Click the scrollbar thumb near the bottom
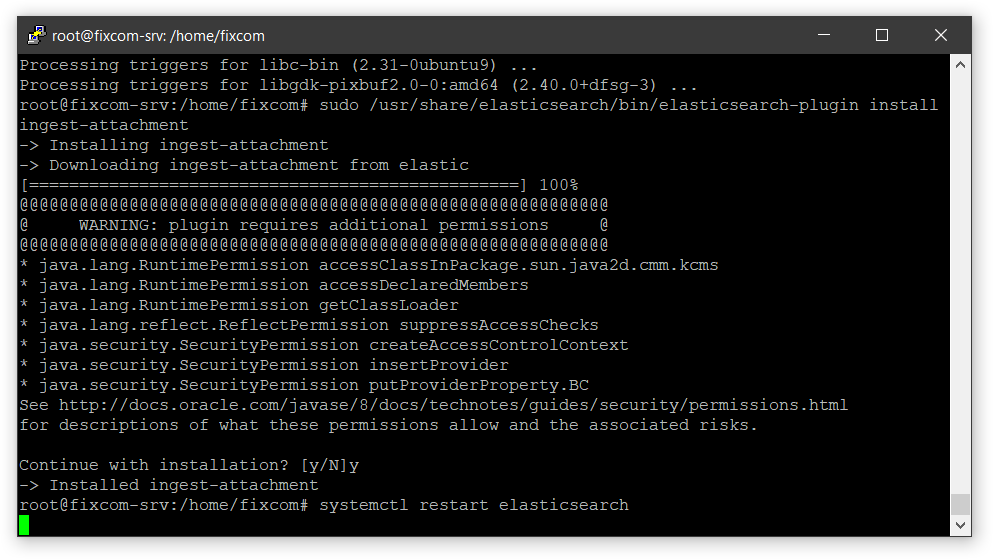 click(960, 505)
